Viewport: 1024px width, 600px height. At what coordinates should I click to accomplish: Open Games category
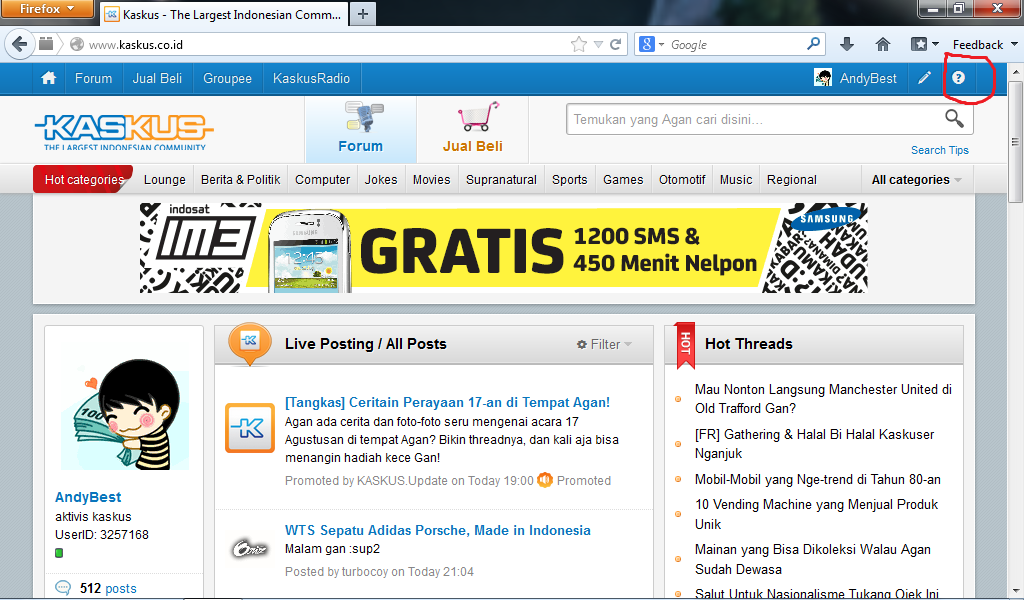pos(623,180)
